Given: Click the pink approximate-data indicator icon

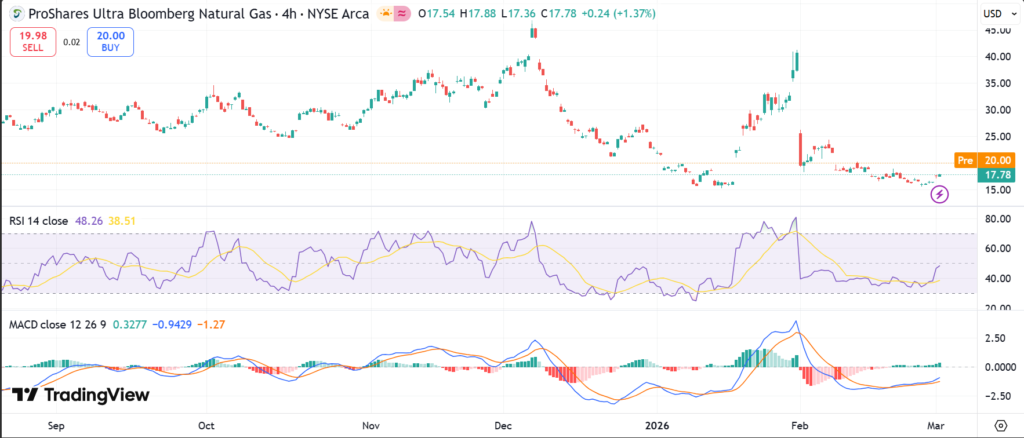Looking at the screenshot, I should (x=402, y=14).
